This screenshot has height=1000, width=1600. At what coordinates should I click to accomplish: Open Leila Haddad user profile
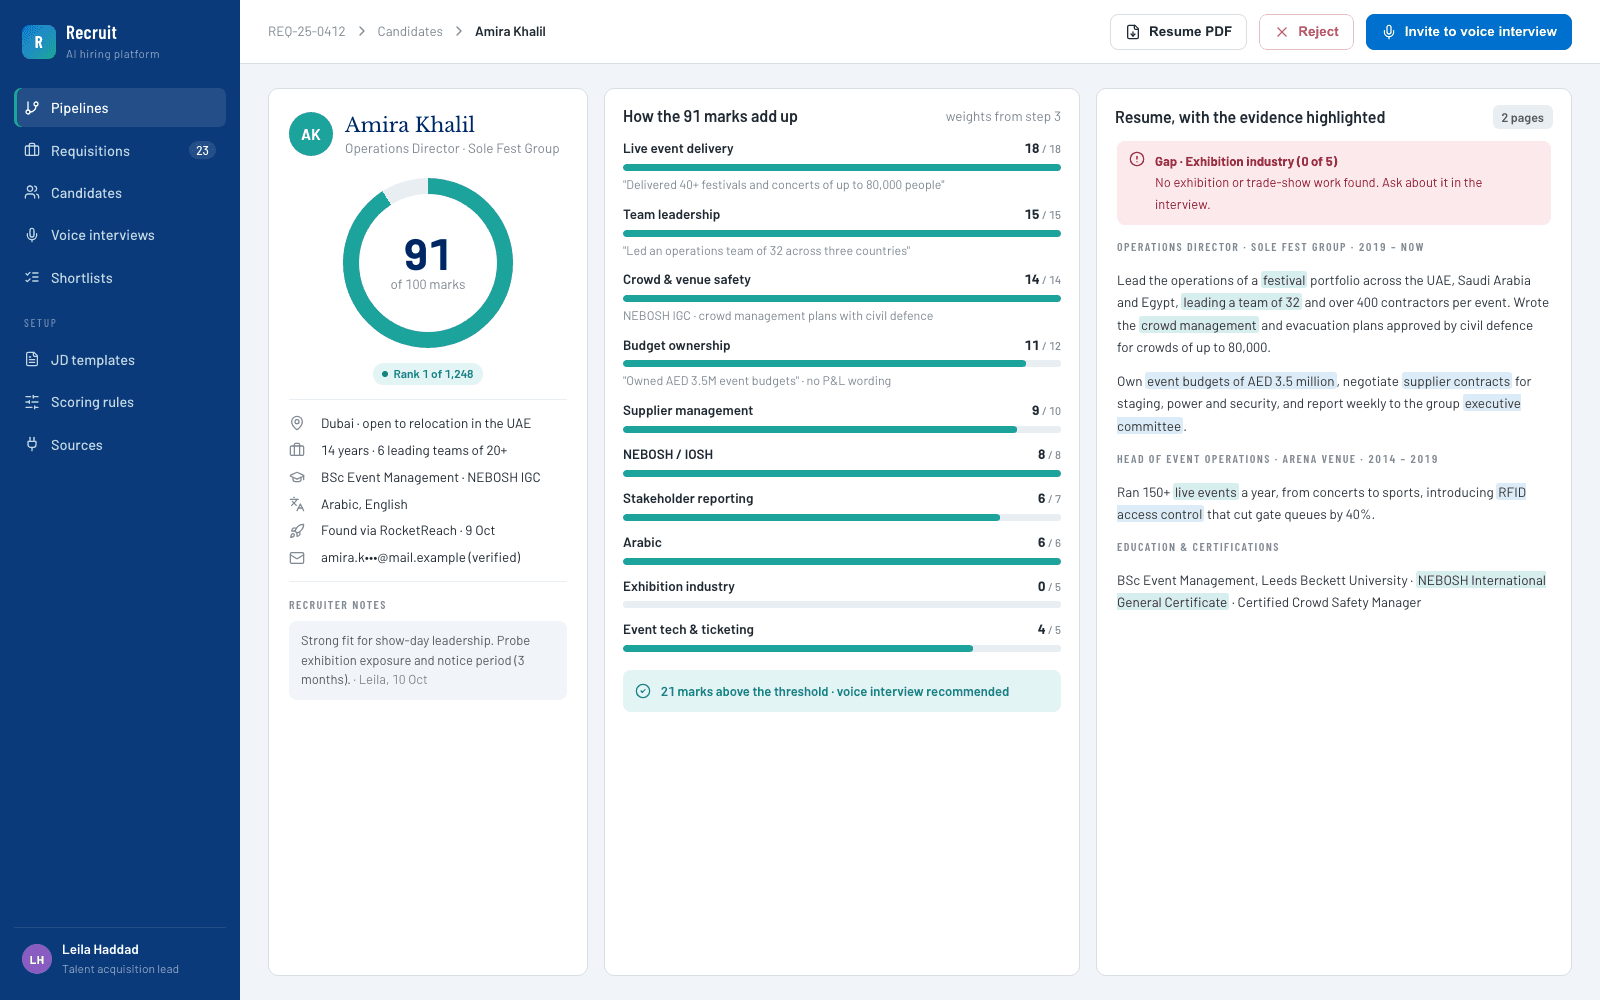[x=120, y=959]
